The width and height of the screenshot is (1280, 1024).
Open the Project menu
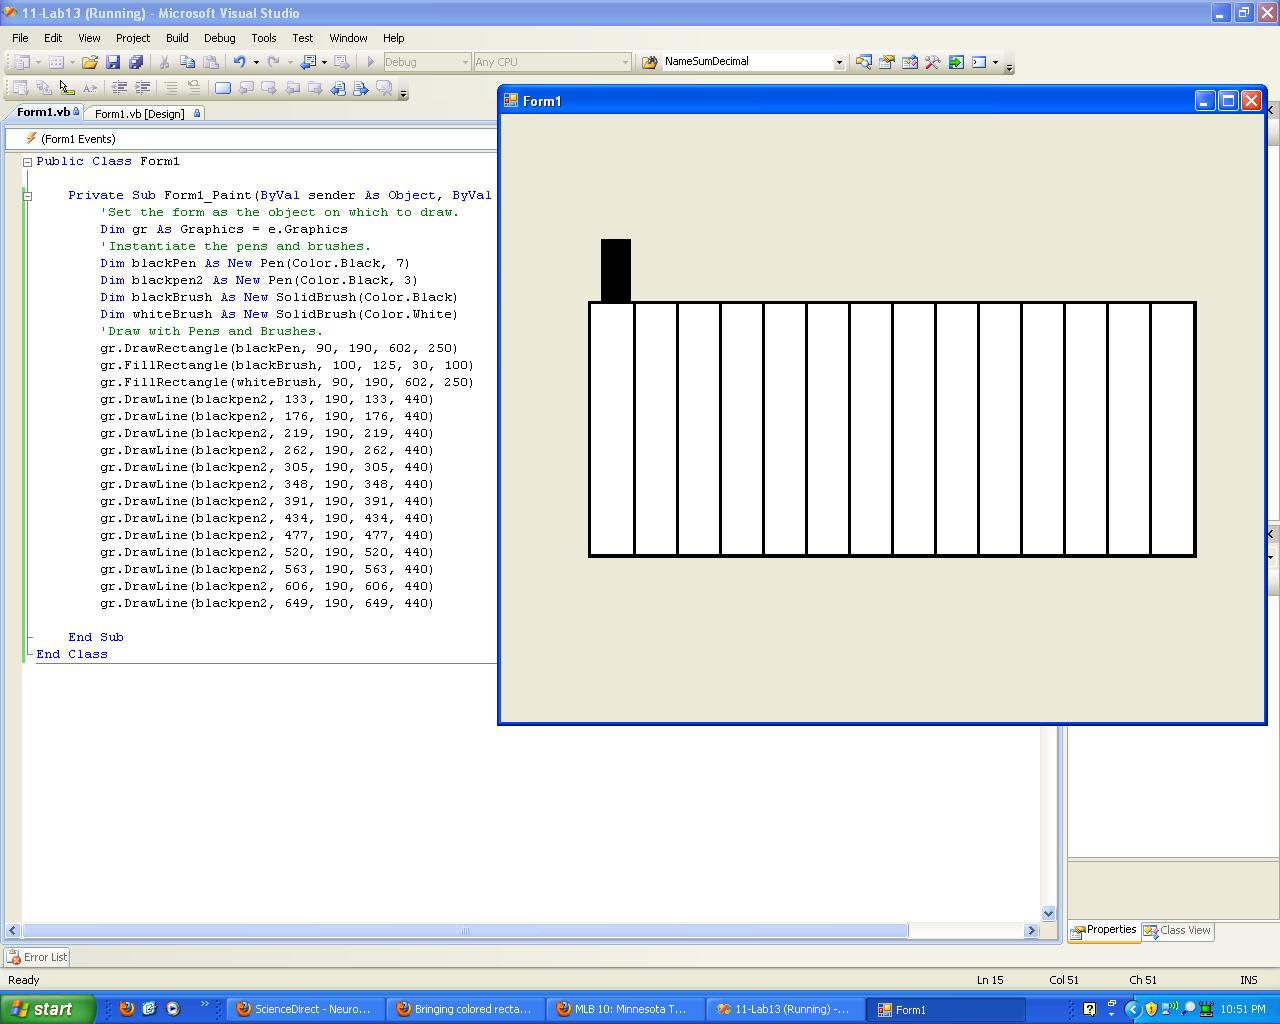pos(133,38)
